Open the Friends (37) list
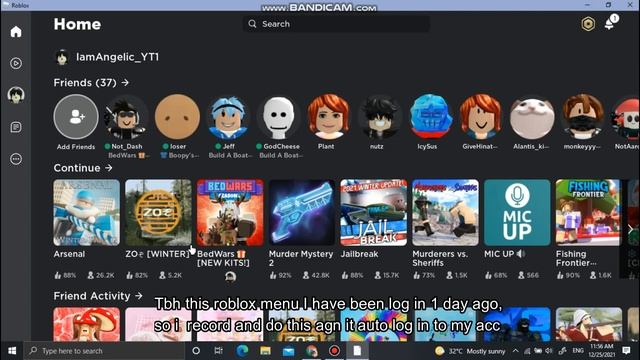This screenshot has height=360, width=640. [91, 83]
